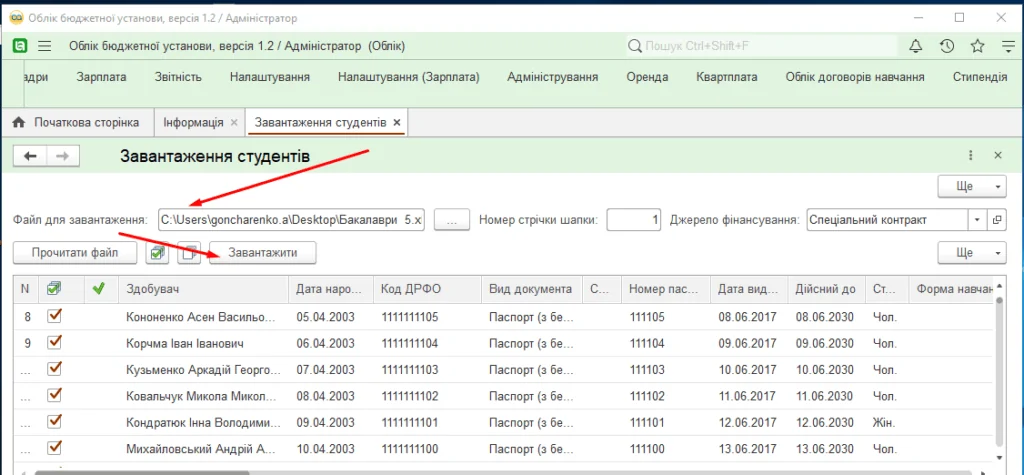
Task: Expand the lower Ще dropdown
Action: click(x=972, y=253)
